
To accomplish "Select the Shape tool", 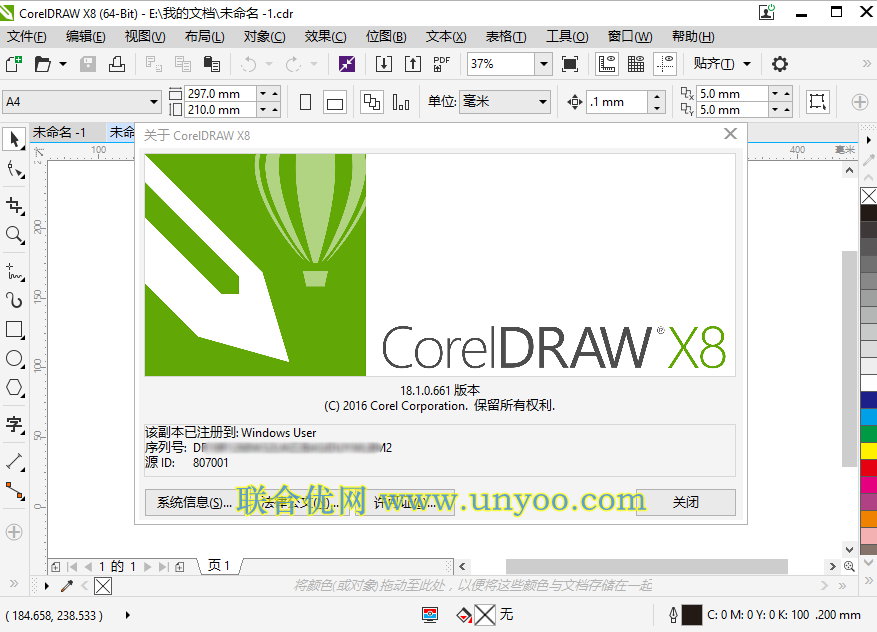I will click(15, 169).
